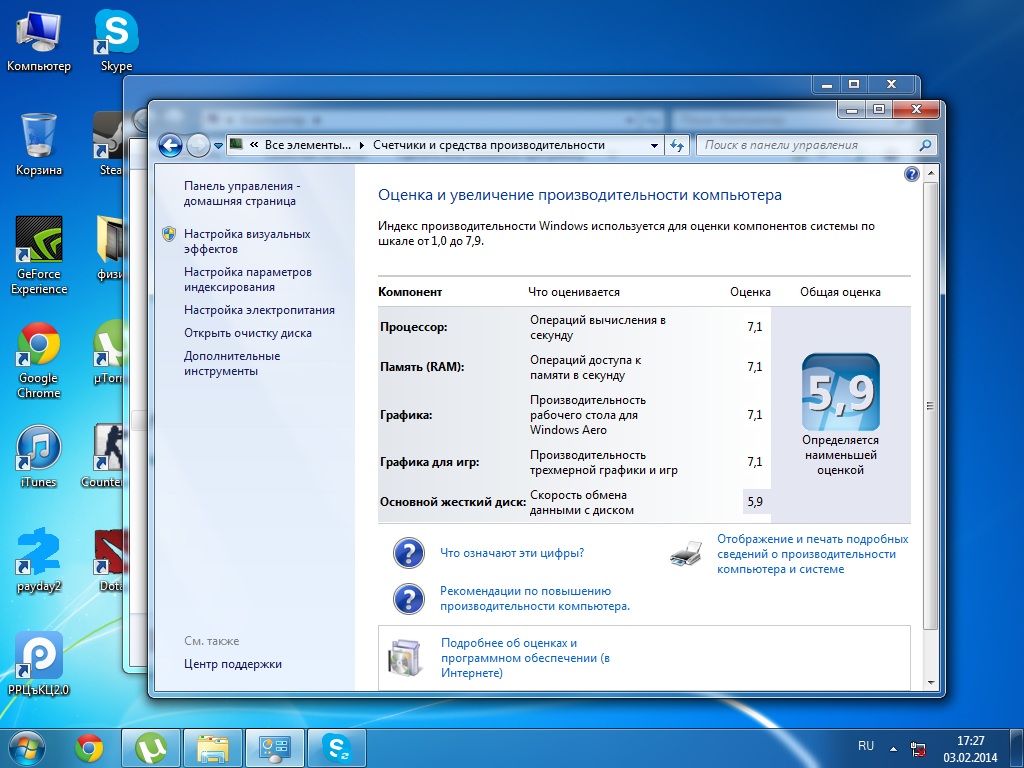
Task: Open the recent pages dropdown arrow
Action: tap(218, 146)
